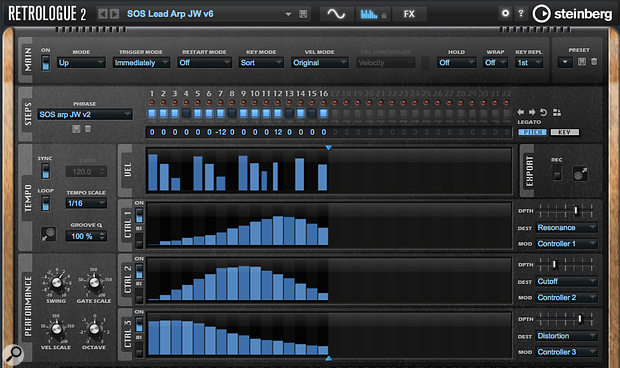Toggle the tempo SYNC switch
620x368 pixels.
pos(45,171)
